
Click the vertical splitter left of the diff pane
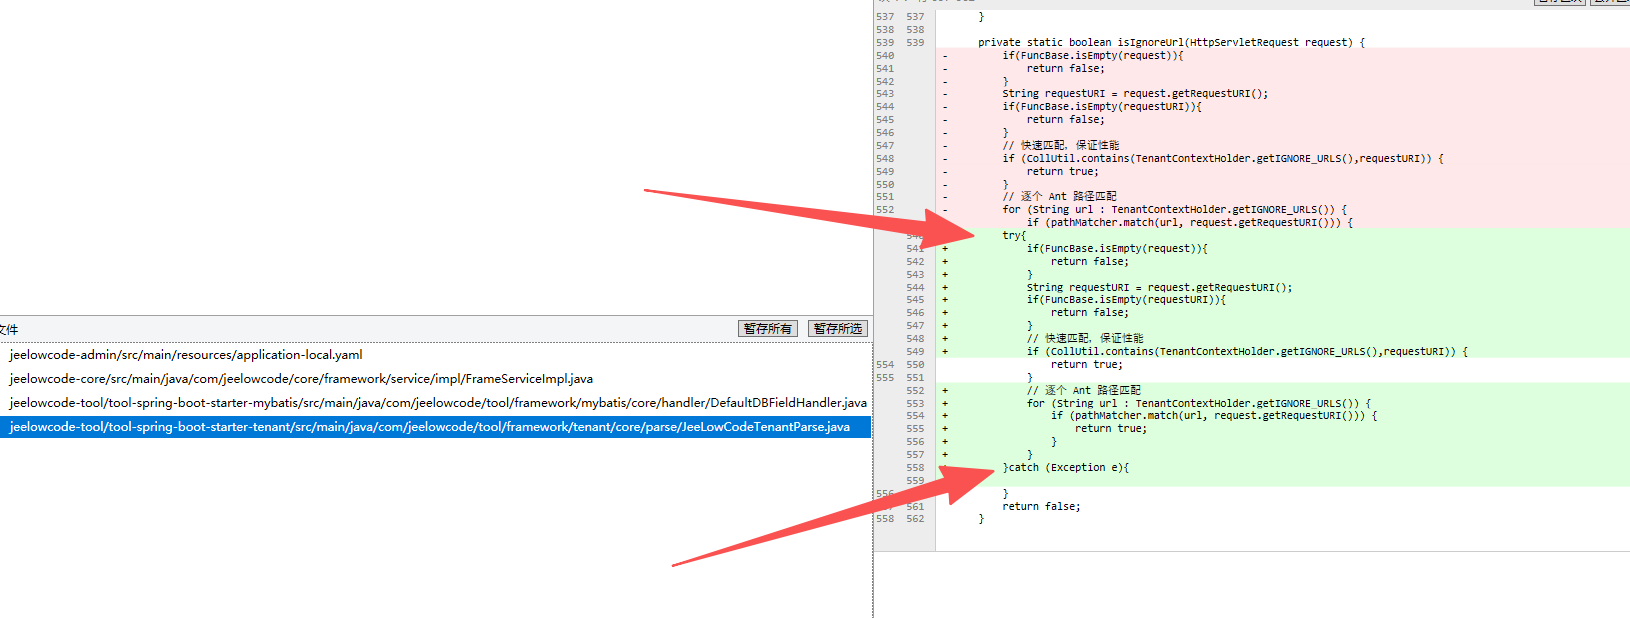tap(873, 300)
